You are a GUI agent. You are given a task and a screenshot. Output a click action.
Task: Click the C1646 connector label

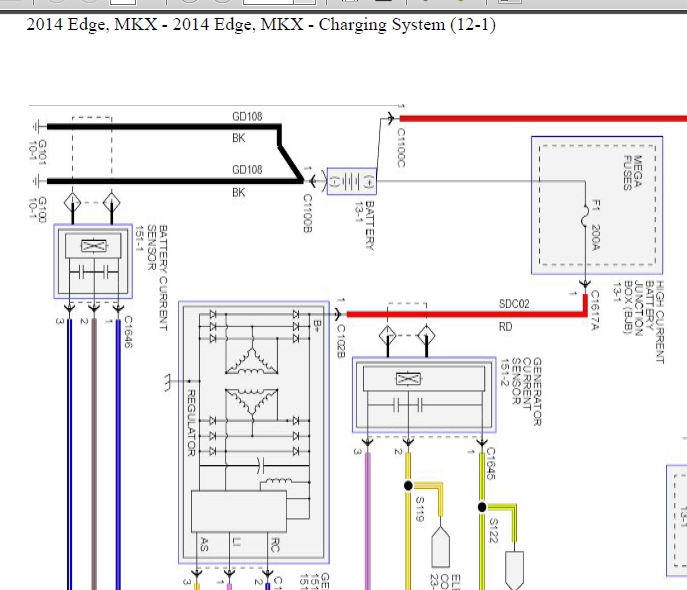click(128, 332)
